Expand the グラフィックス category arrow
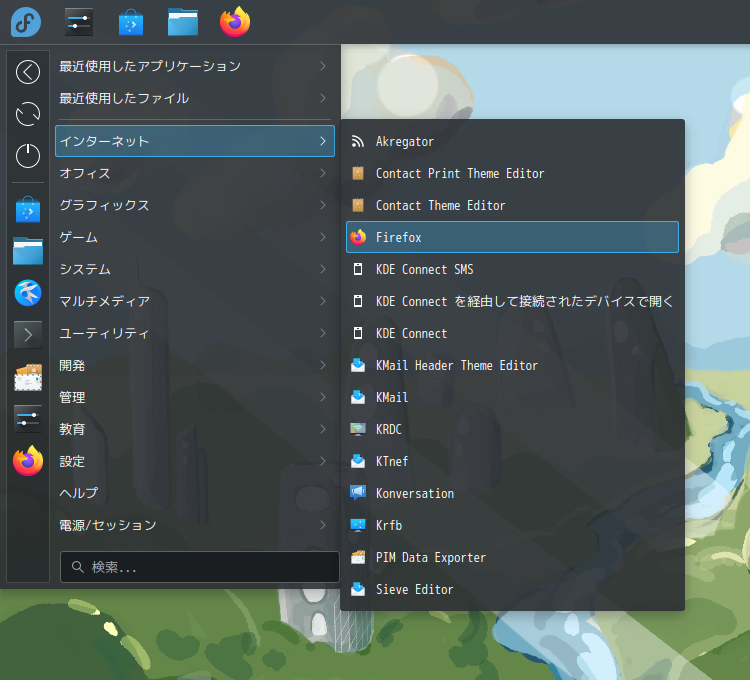 click(x=323, y=205)
